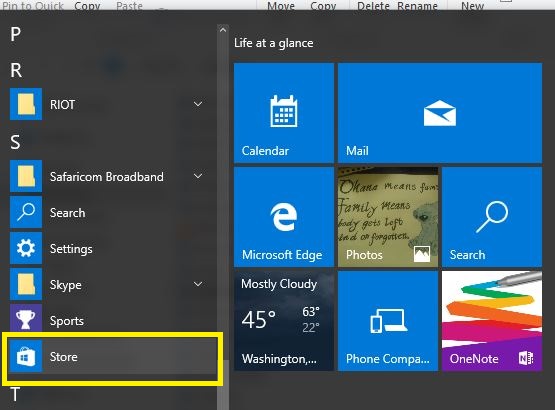Click Paste in the background Explorer ribbon
Screen dimensions: 555x410
click(130, 5)
